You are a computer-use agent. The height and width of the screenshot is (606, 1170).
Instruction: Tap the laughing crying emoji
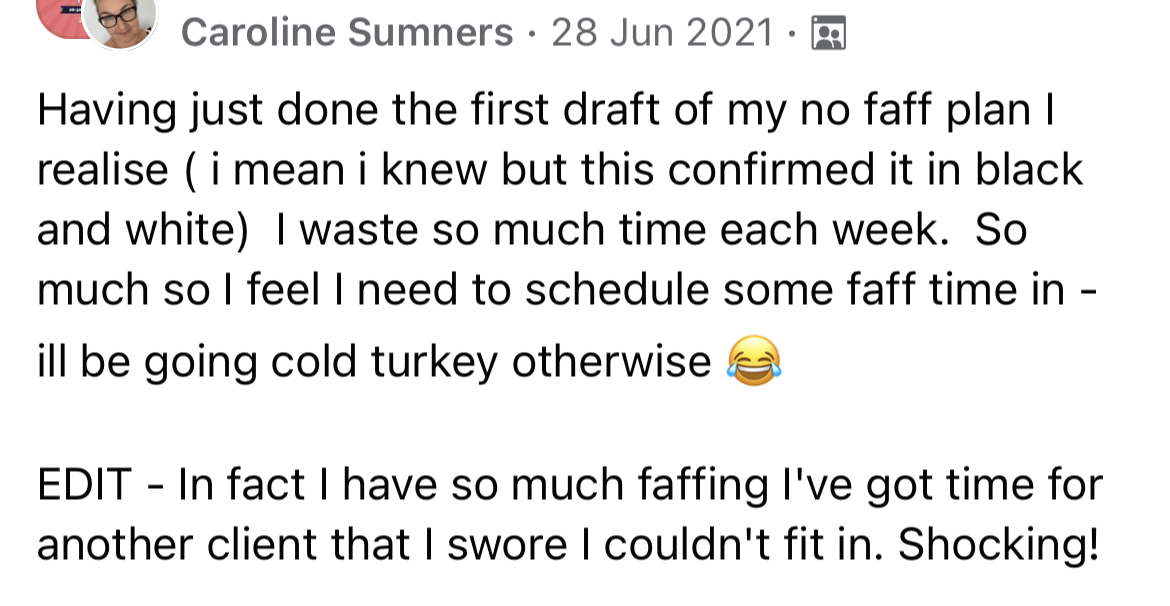[754, 362]
